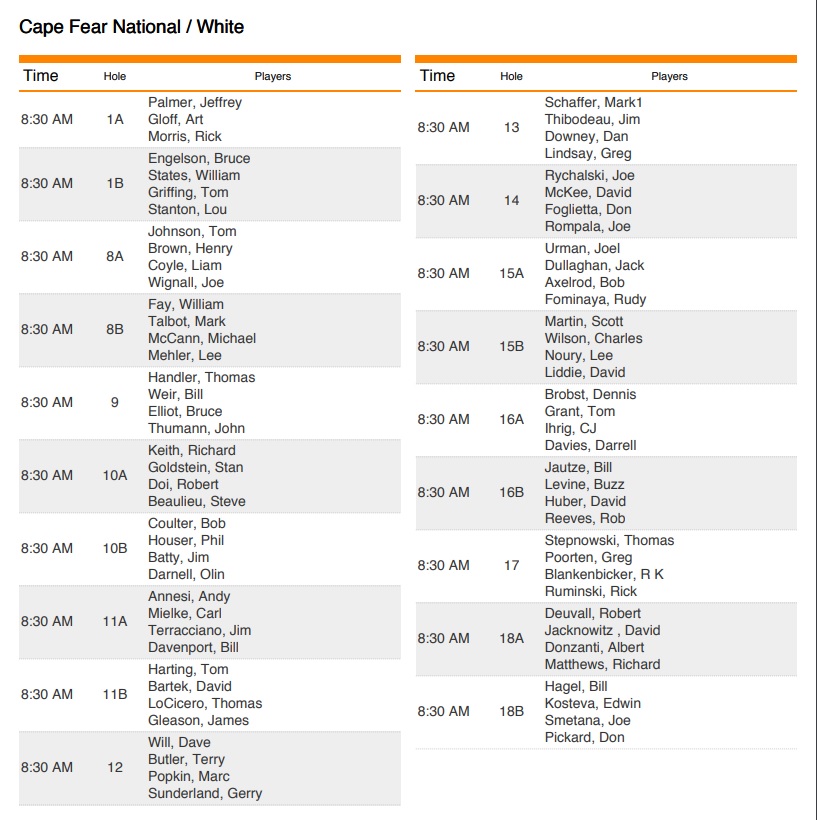Select player Pickard, Don
Screen dimensions: 817x820
click(584, 737)
